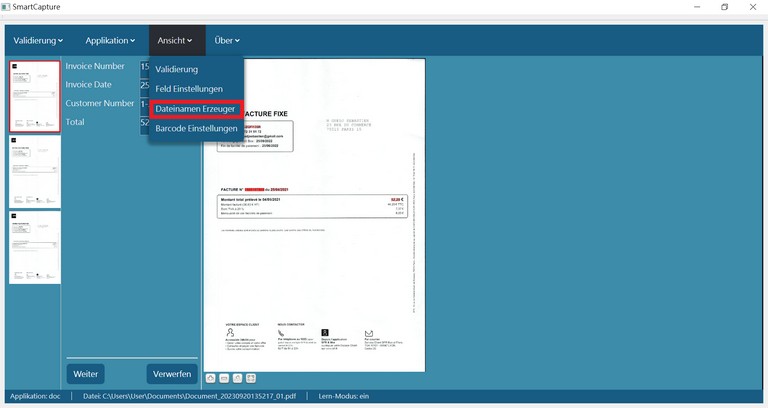Click the 'Invoice Date' label
The image size is (768, 408).
(x=89, y=85)
